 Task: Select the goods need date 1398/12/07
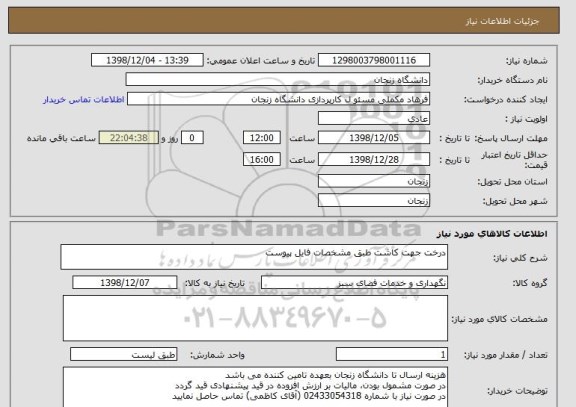point(125,283)
